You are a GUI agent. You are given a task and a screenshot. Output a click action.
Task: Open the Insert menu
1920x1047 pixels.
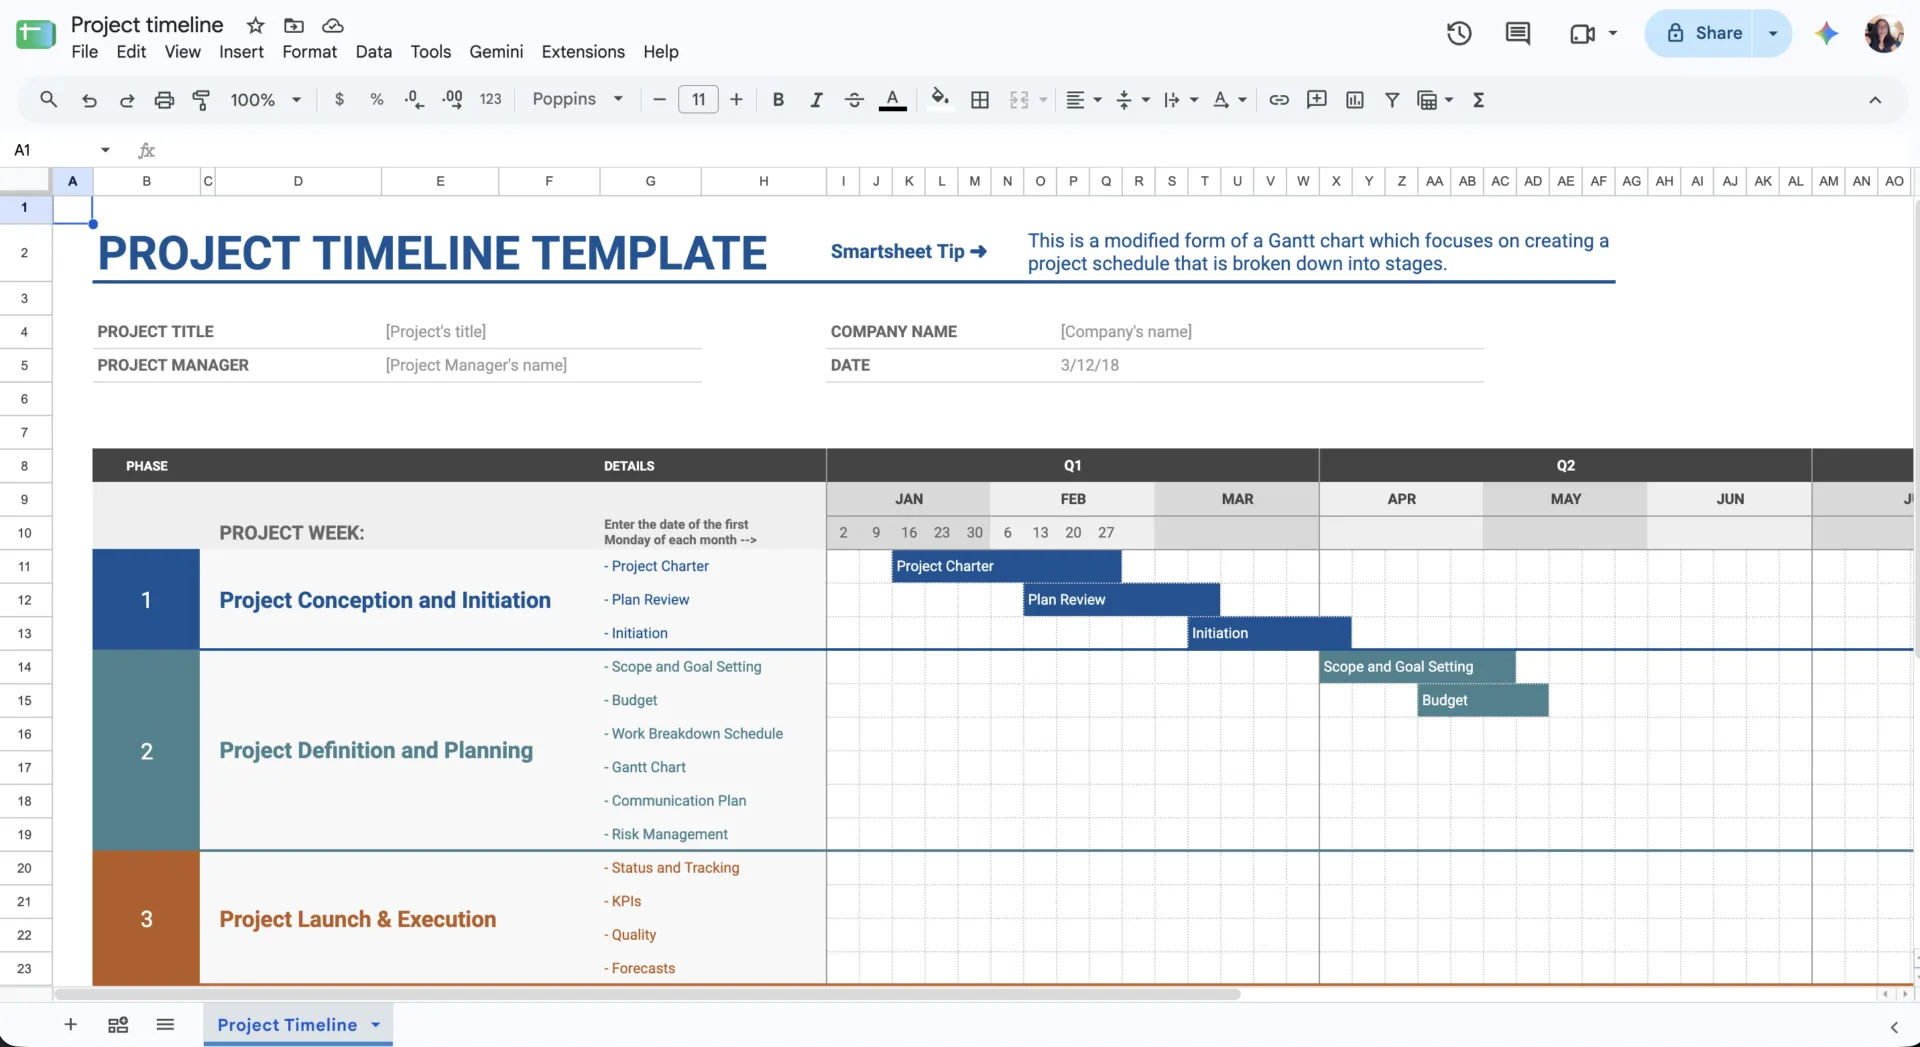(241, 52)
